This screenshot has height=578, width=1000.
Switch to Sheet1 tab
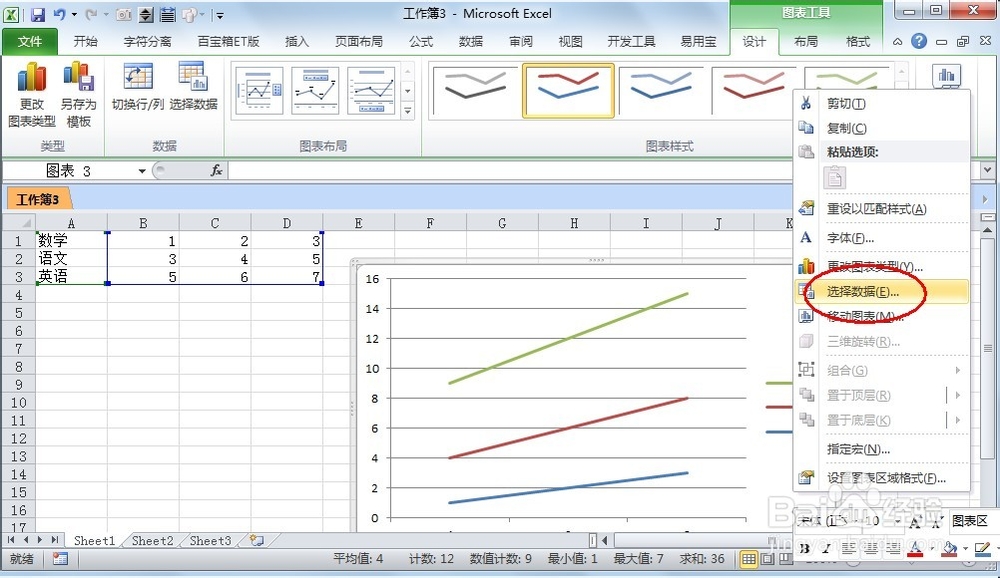(x=94, y=540)
